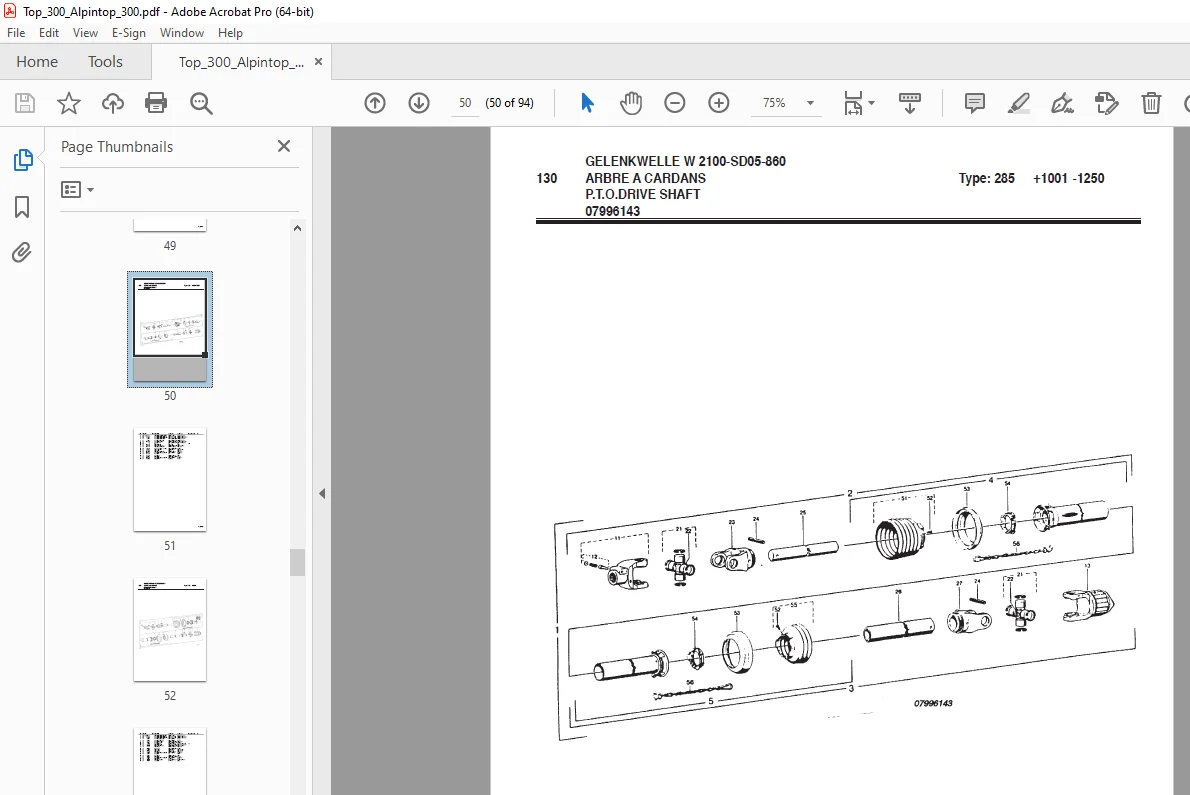This screenshot has width=1190, height=795.
Task: Click the thumbnail label '49'
Action: click(x=170, y=246)
